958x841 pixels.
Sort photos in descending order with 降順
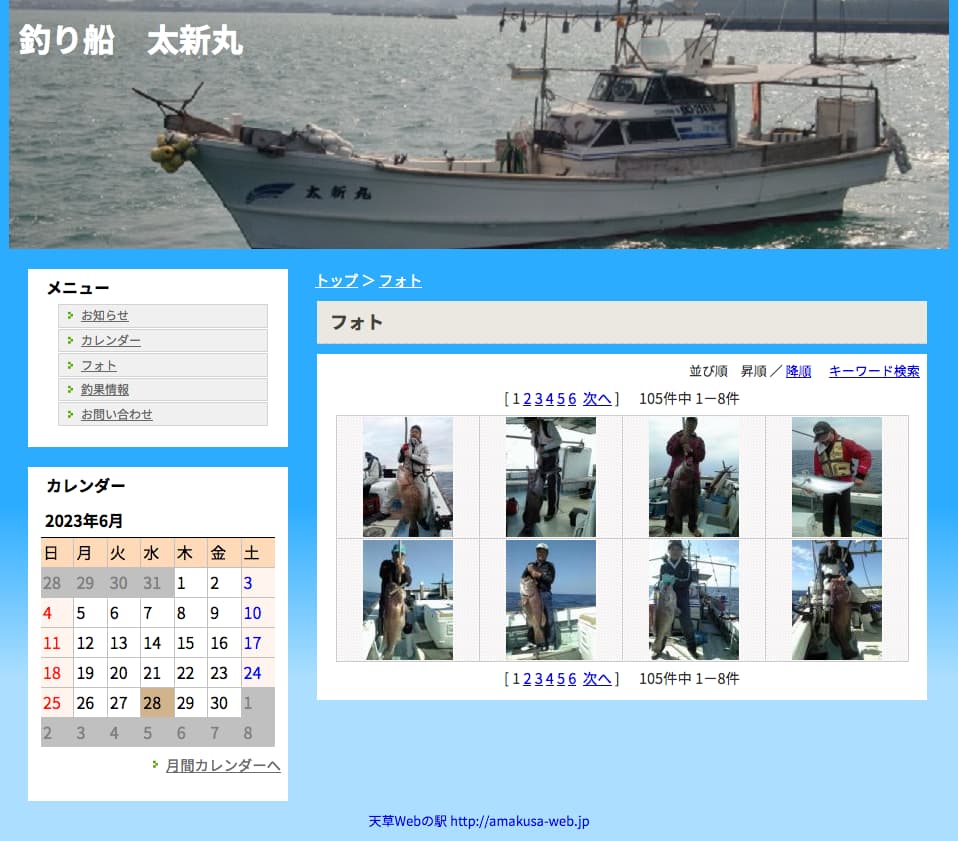pos(798,371)
